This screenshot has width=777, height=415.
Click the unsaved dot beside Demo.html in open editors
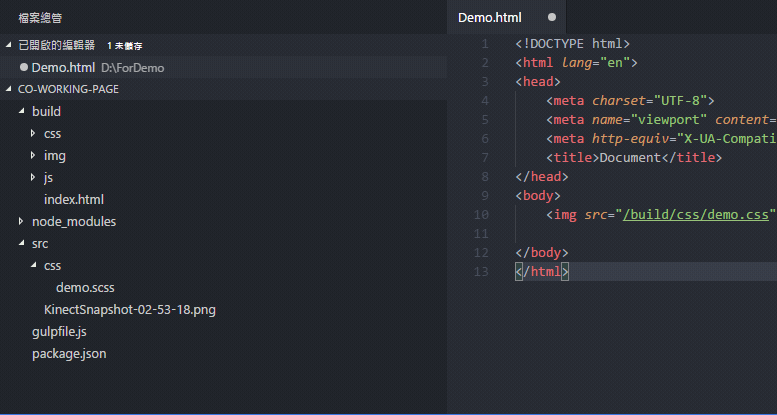coord(23,67)
